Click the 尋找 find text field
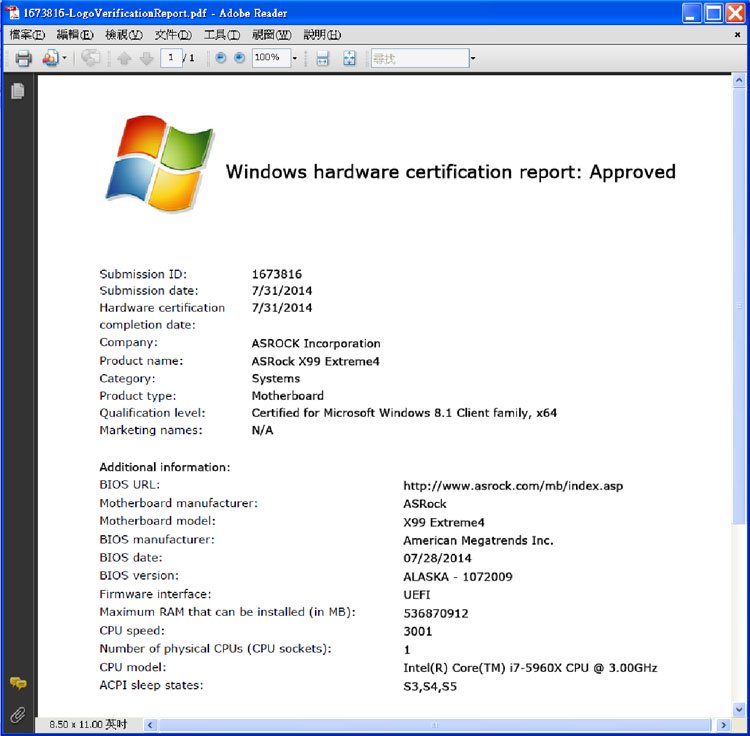 pos(418,58)
